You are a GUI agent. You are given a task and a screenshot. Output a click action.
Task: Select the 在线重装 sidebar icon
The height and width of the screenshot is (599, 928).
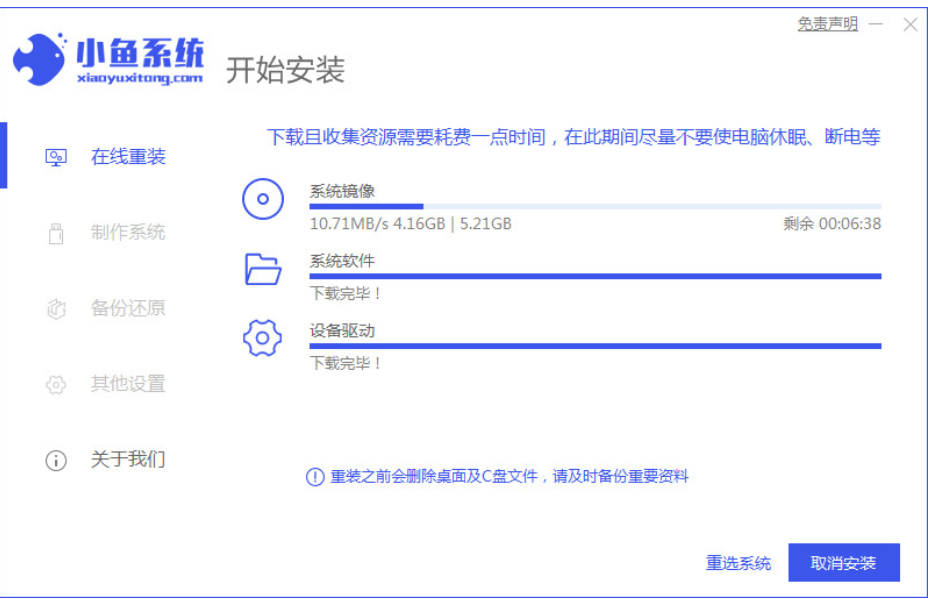55,158
